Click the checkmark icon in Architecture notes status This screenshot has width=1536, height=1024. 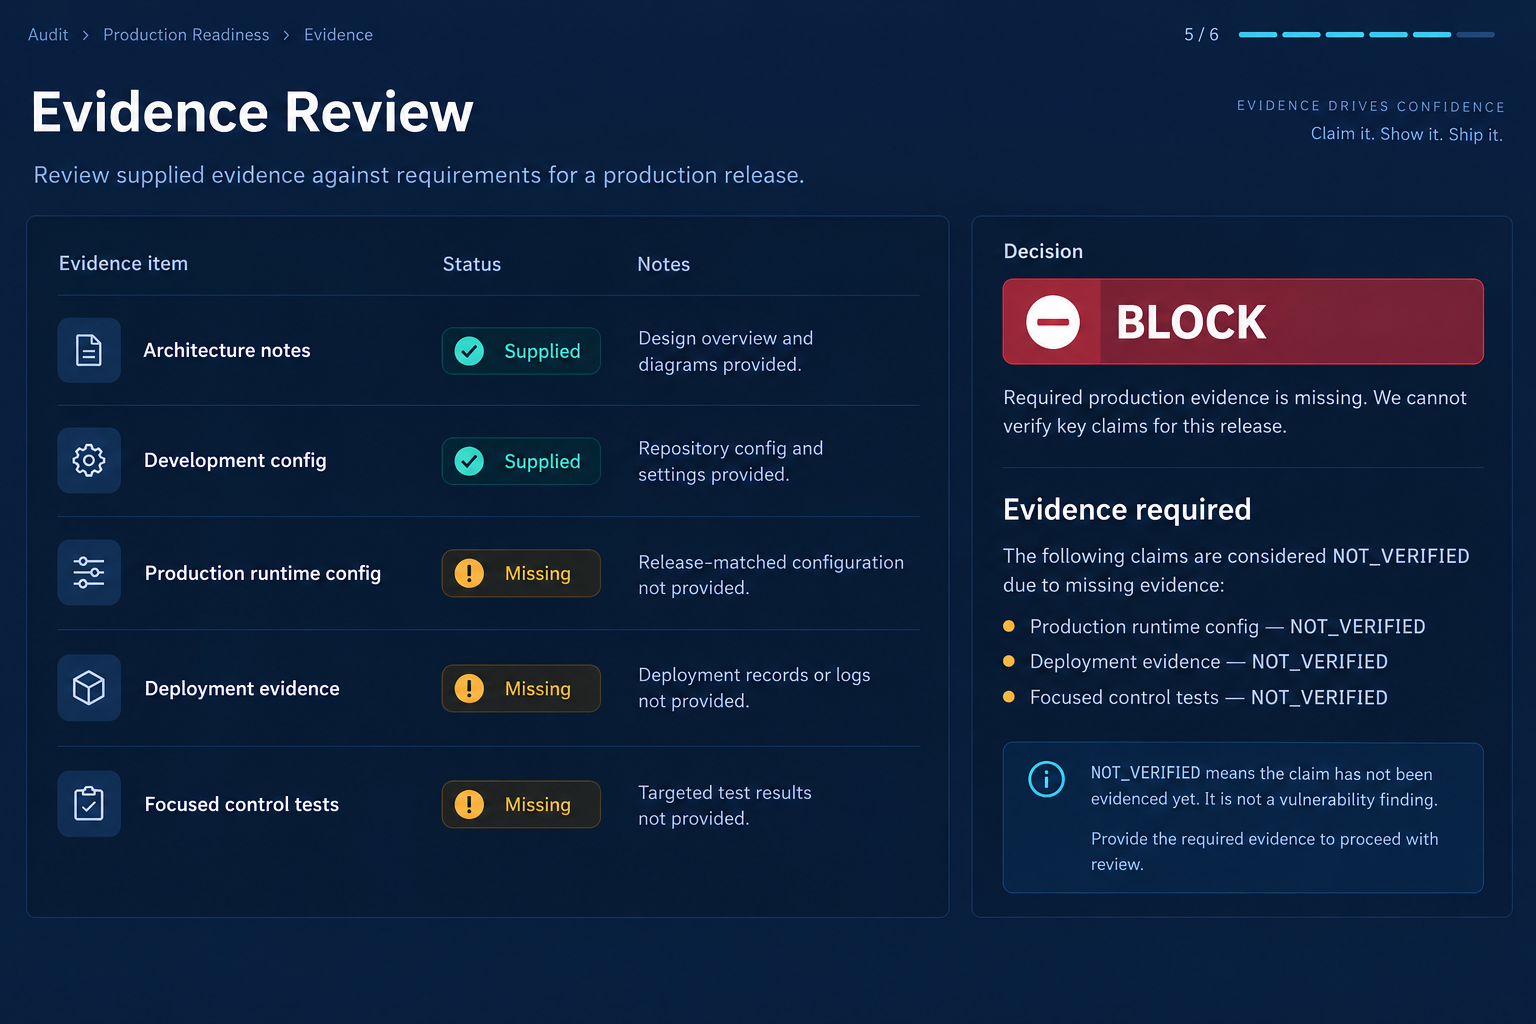(x=469, y=351)
